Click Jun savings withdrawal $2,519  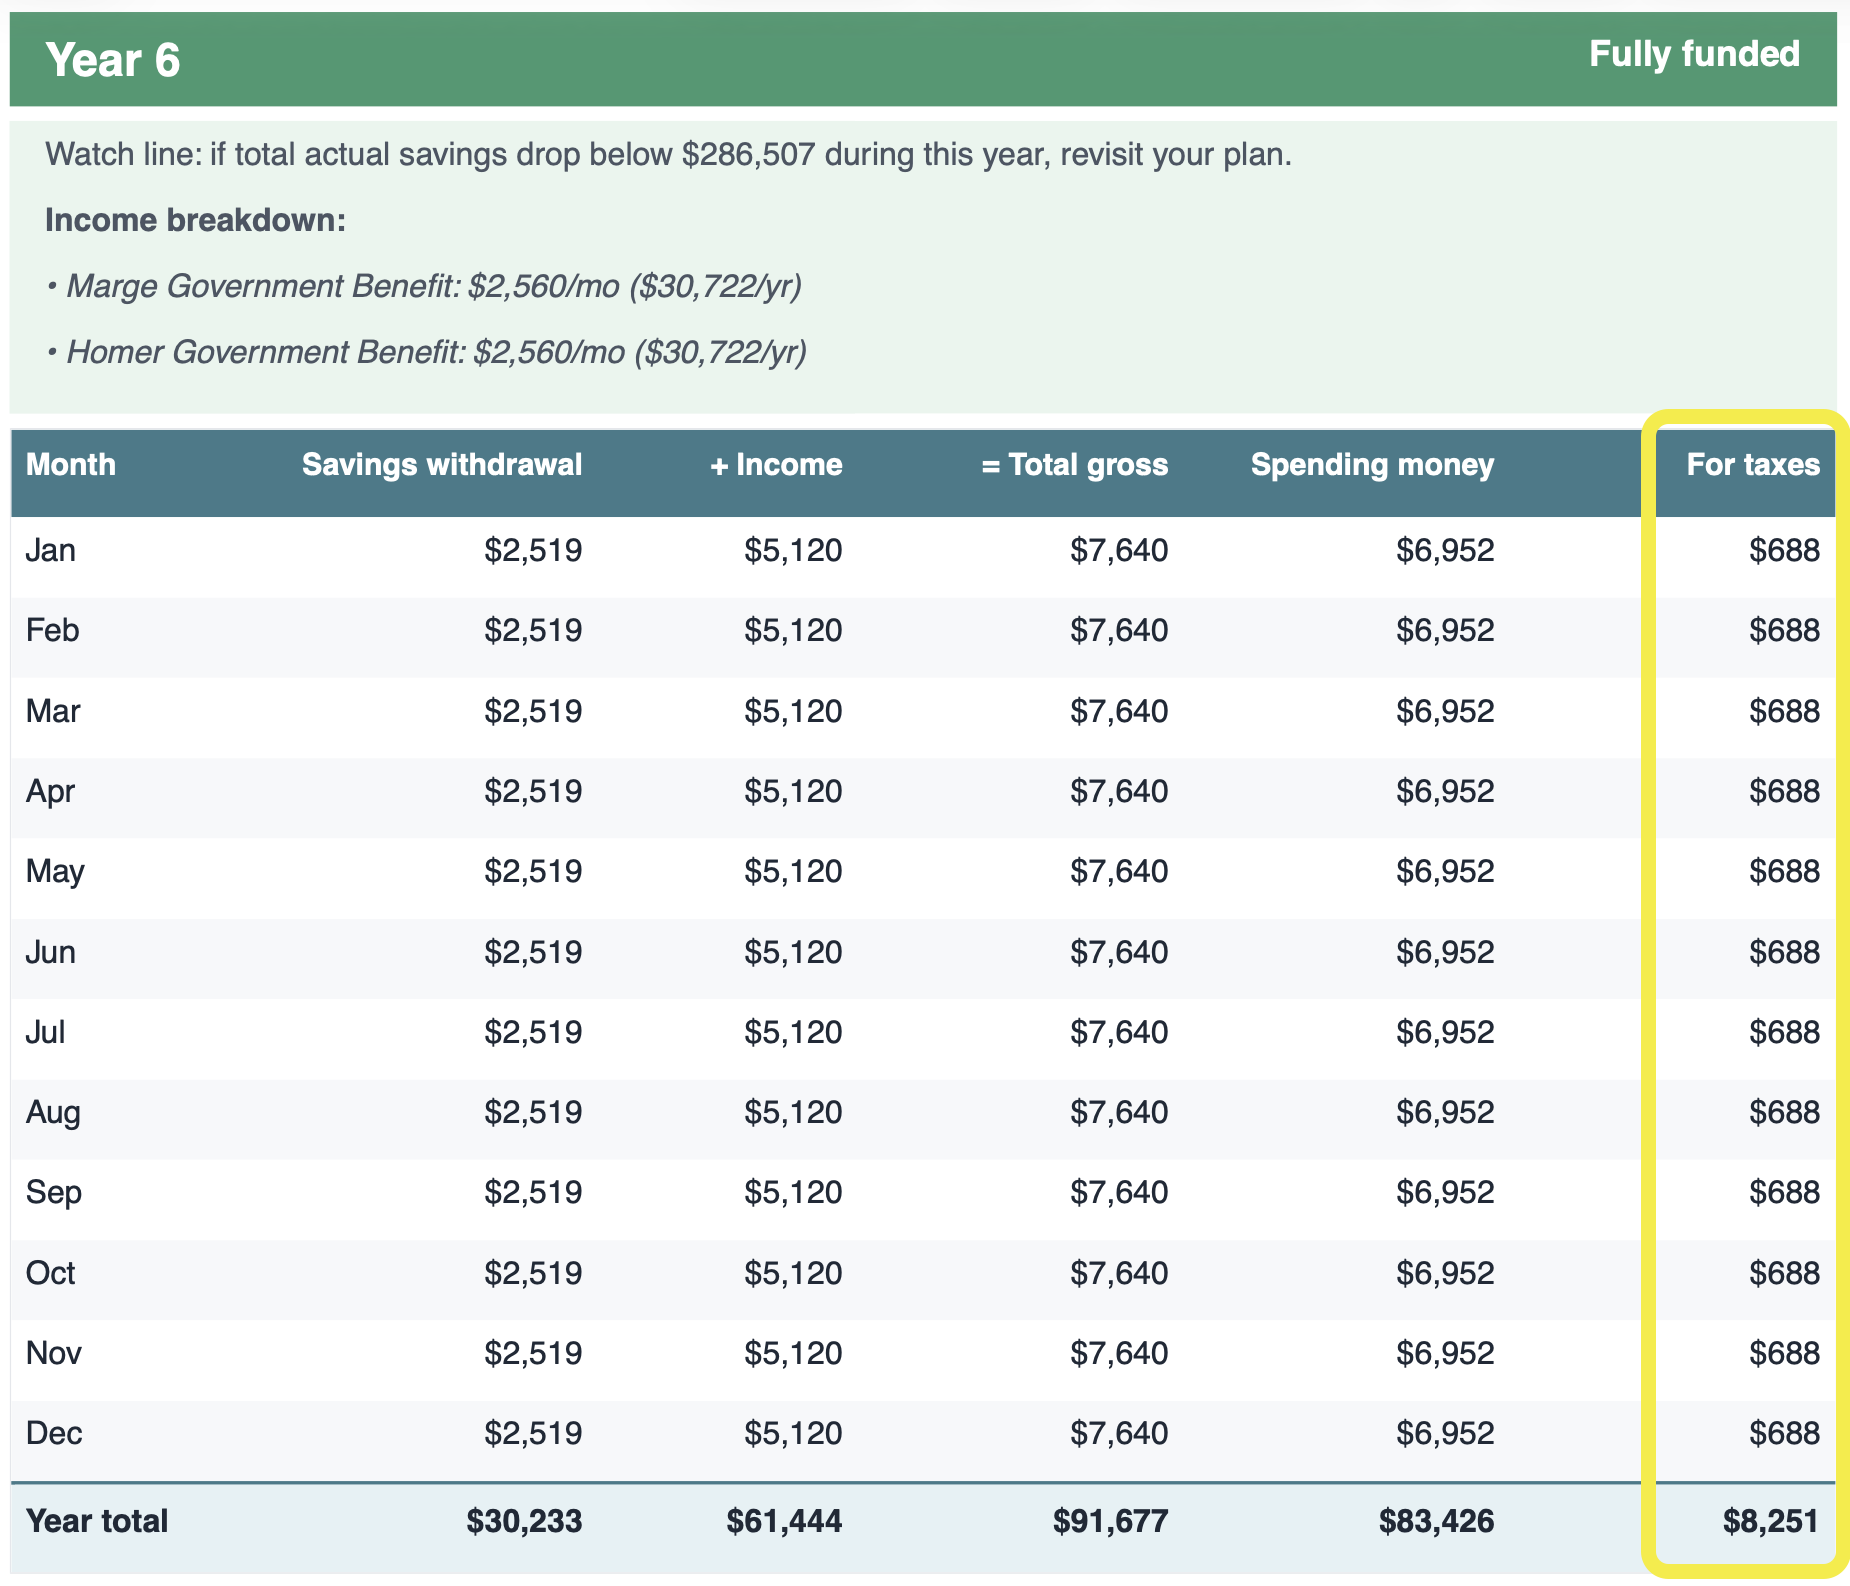pos(533,952)
